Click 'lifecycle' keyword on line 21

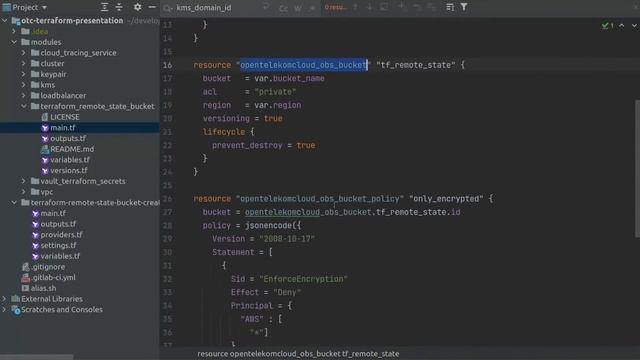click(x=224, y=132)
